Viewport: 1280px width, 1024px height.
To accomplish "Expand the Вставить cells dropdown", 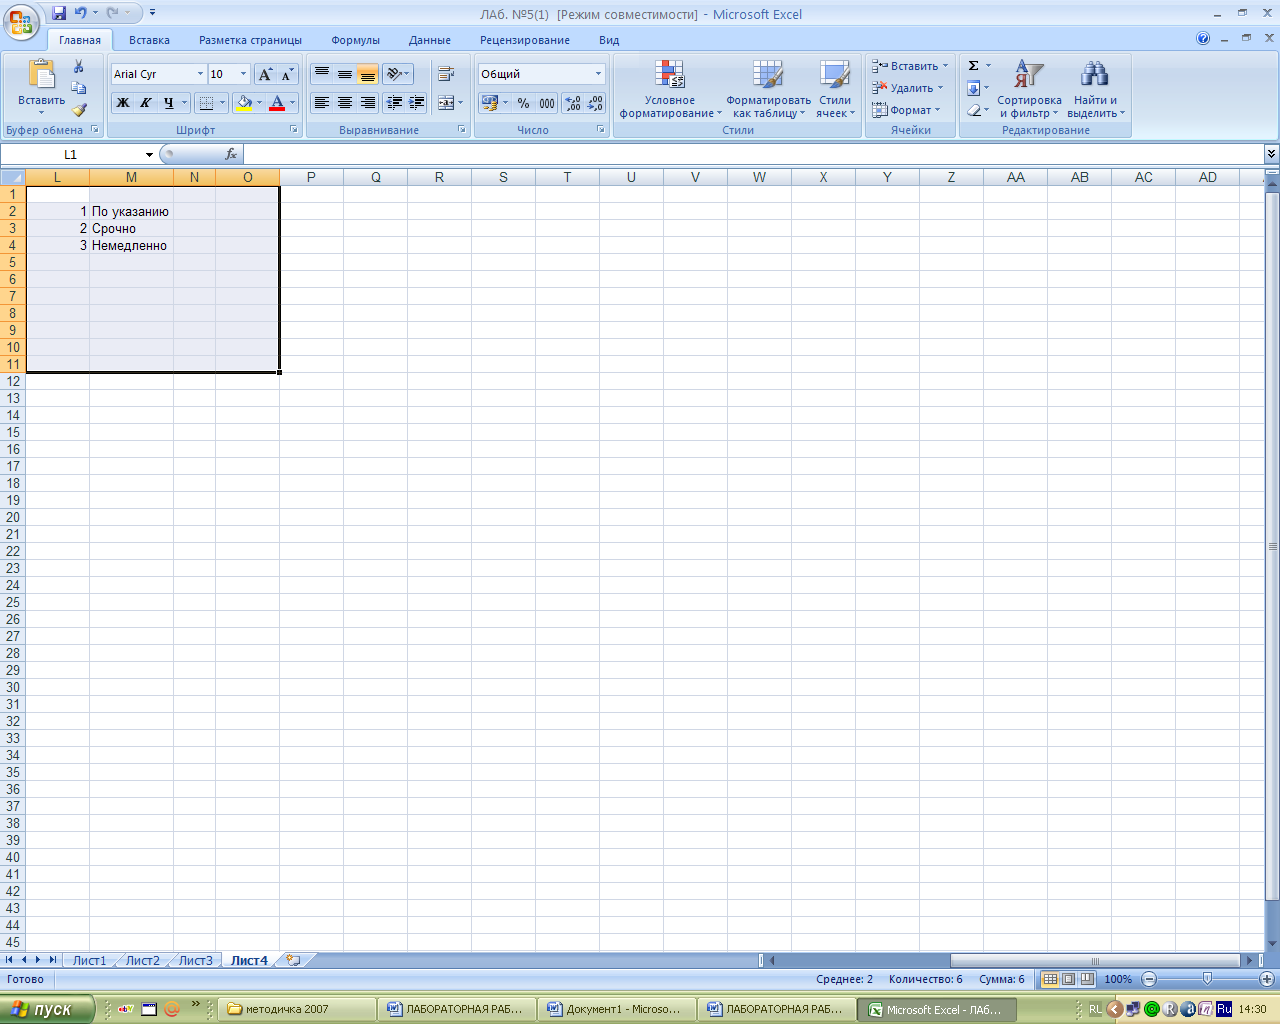I will click(945, 66).
